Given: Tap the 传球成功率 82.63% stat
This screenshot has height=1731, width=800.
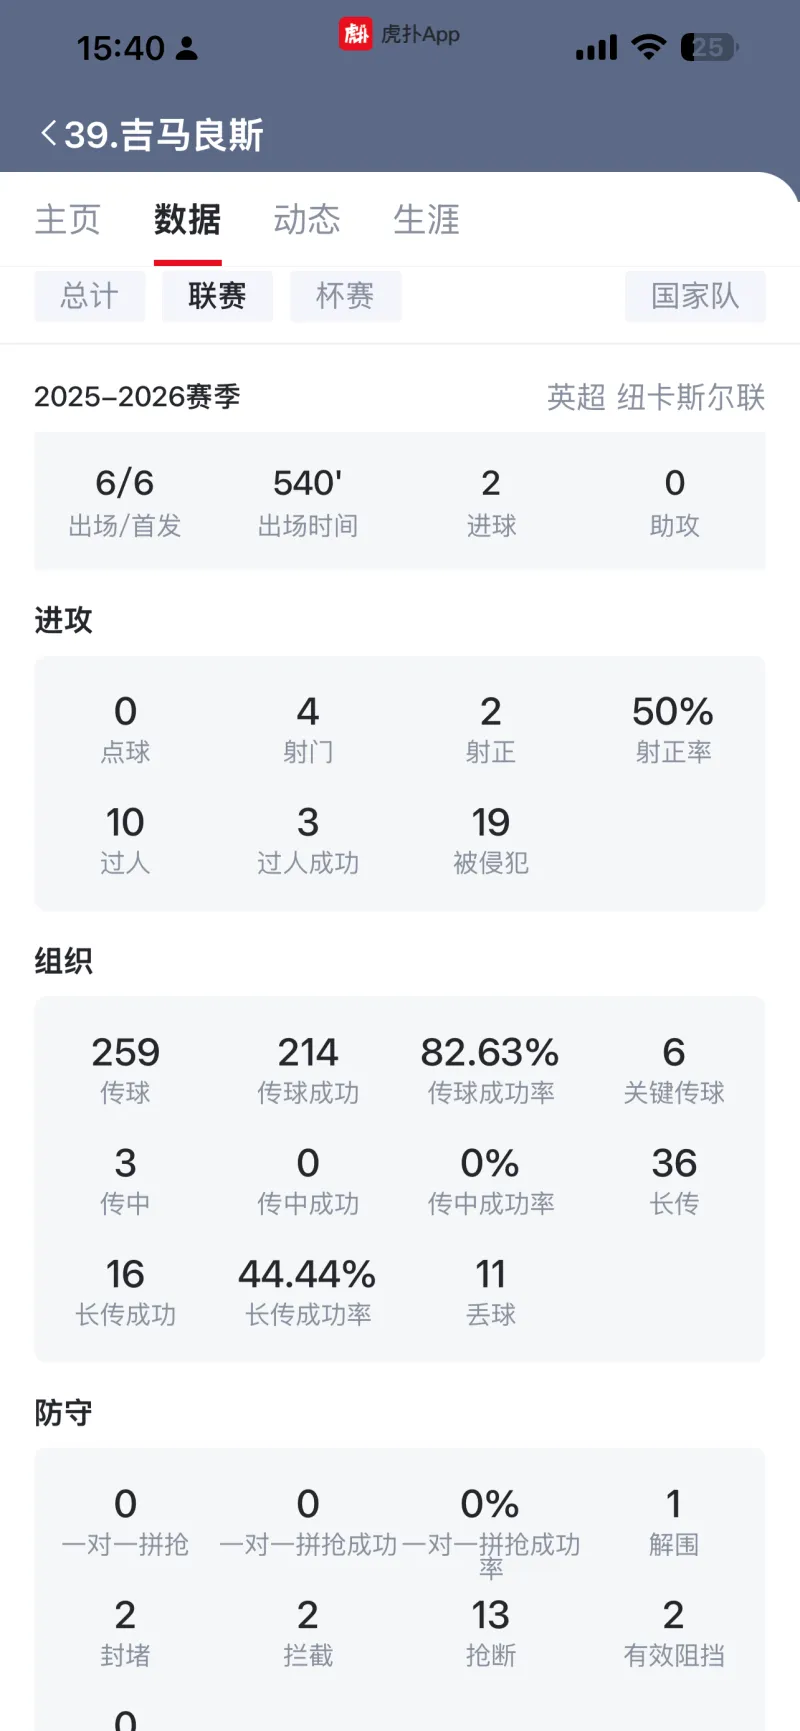Looking at the screenshot, I should (x=490, y=1070).
